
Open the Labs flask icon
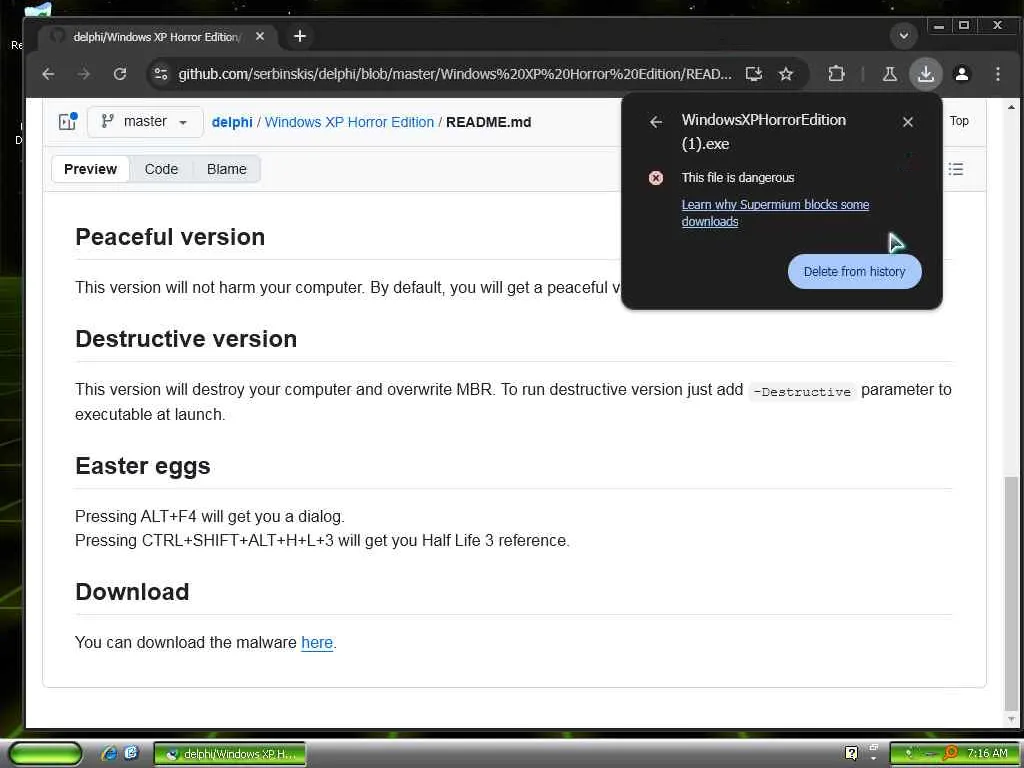coord(889,74)
